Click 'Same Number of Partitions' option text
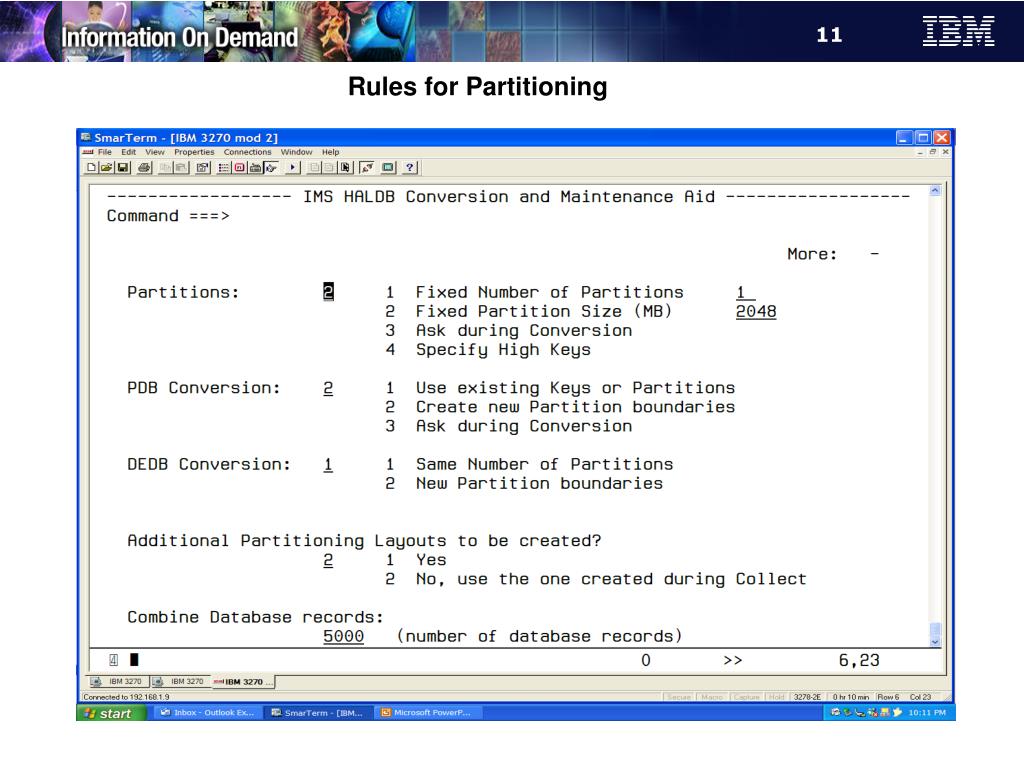 point(544,464)
